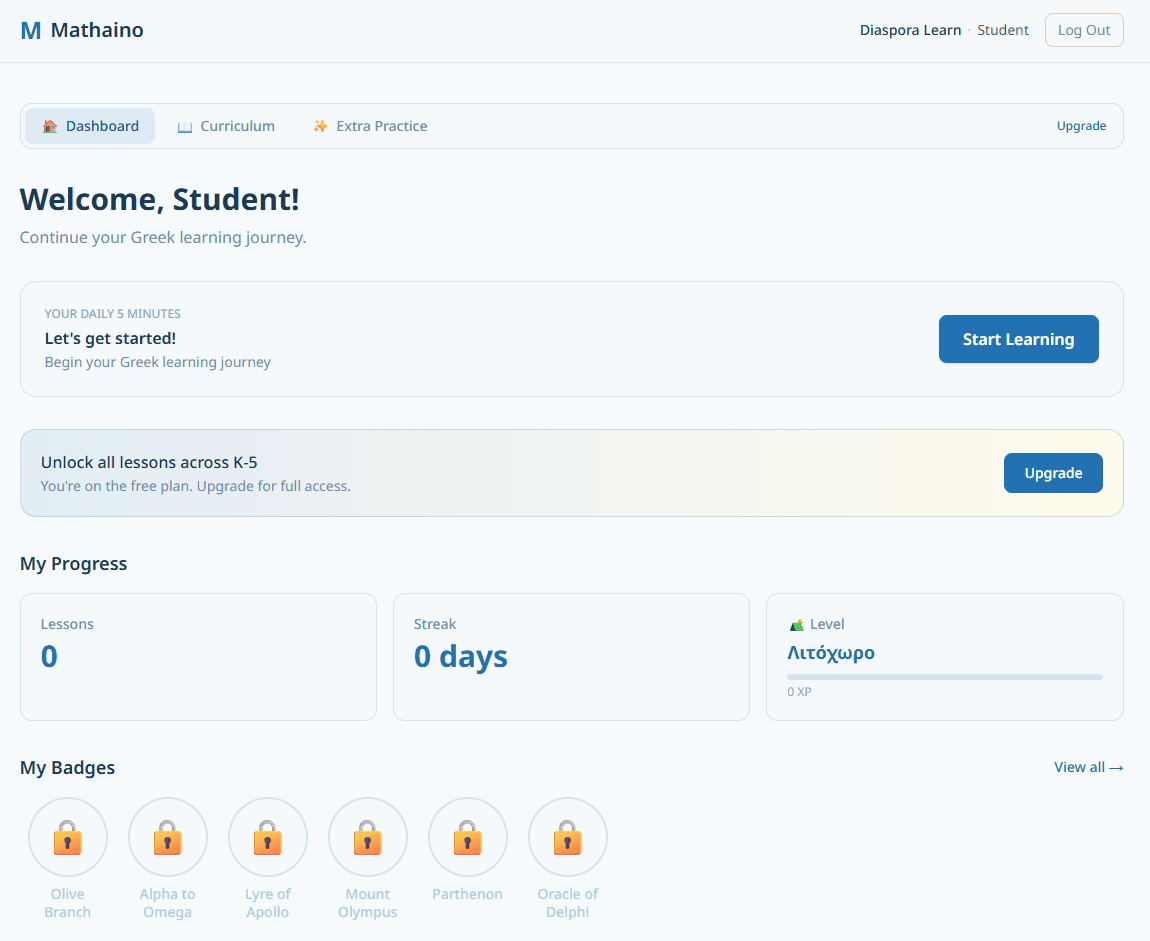1150x941 pixels.
Task: Click the Oracle of Delphi badge
Action: point(567,837)
